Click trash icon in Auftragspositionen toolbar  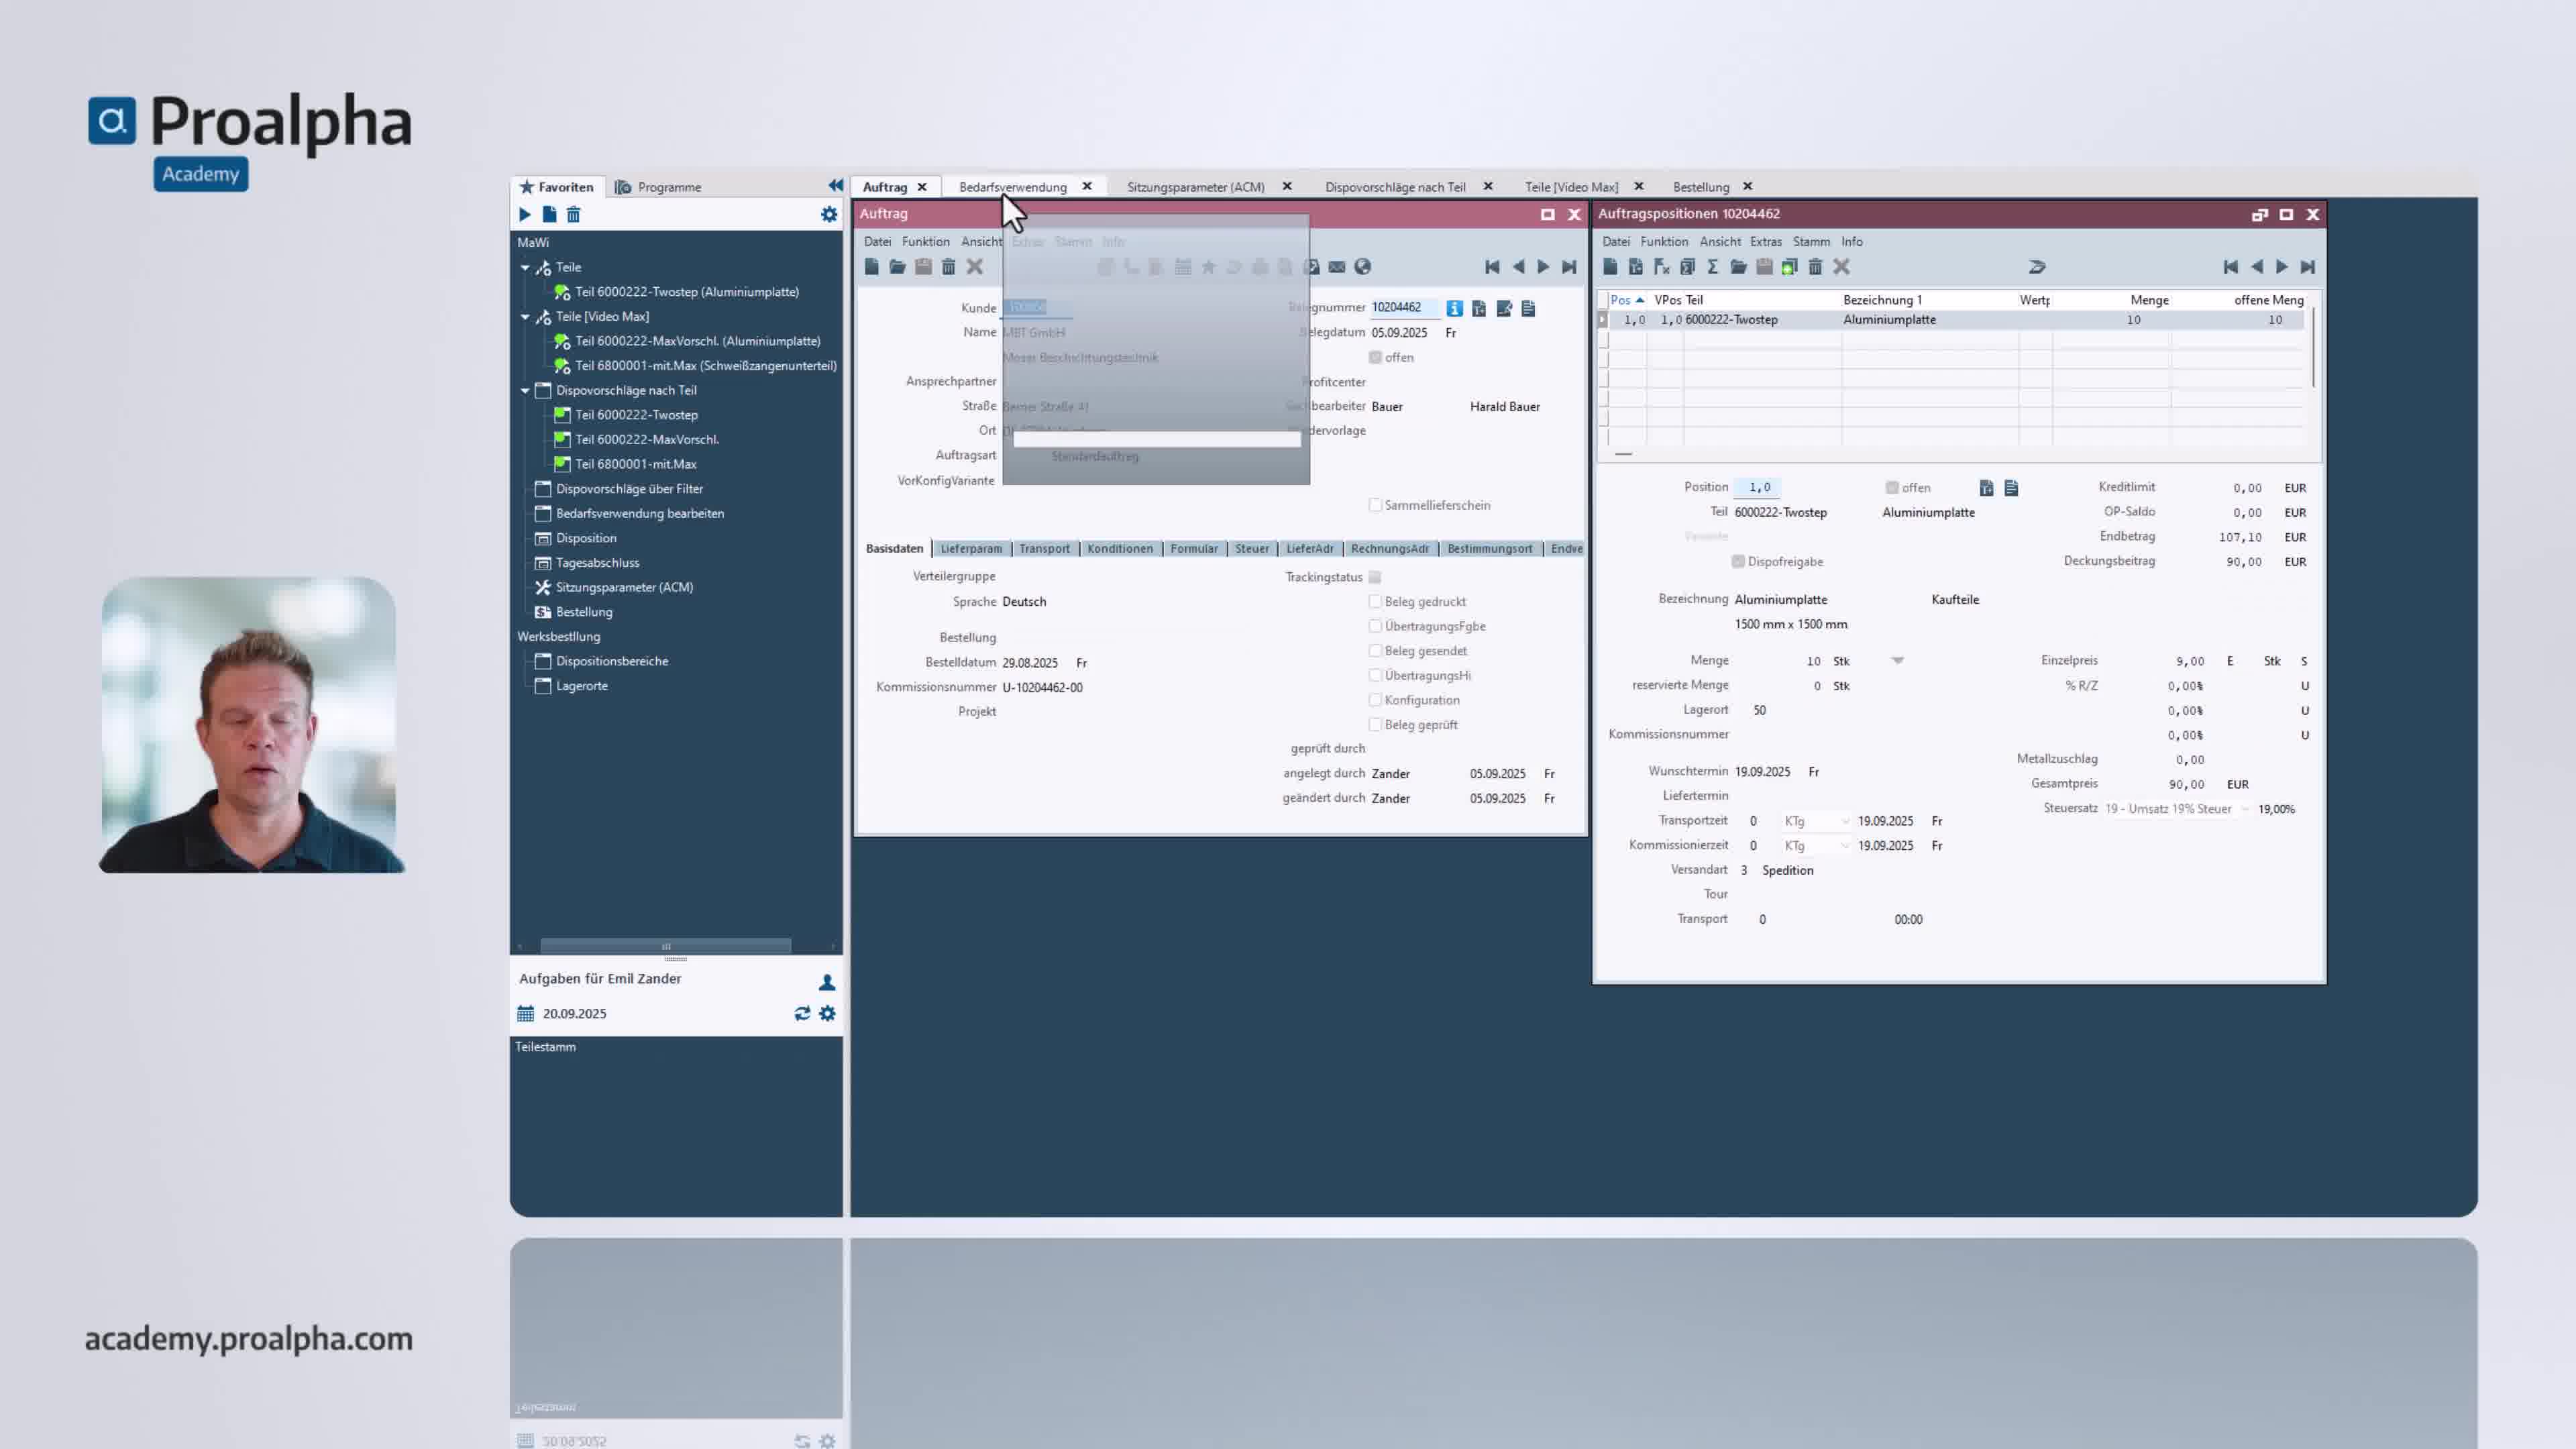pyautogui.click(x=1815, y=267)
